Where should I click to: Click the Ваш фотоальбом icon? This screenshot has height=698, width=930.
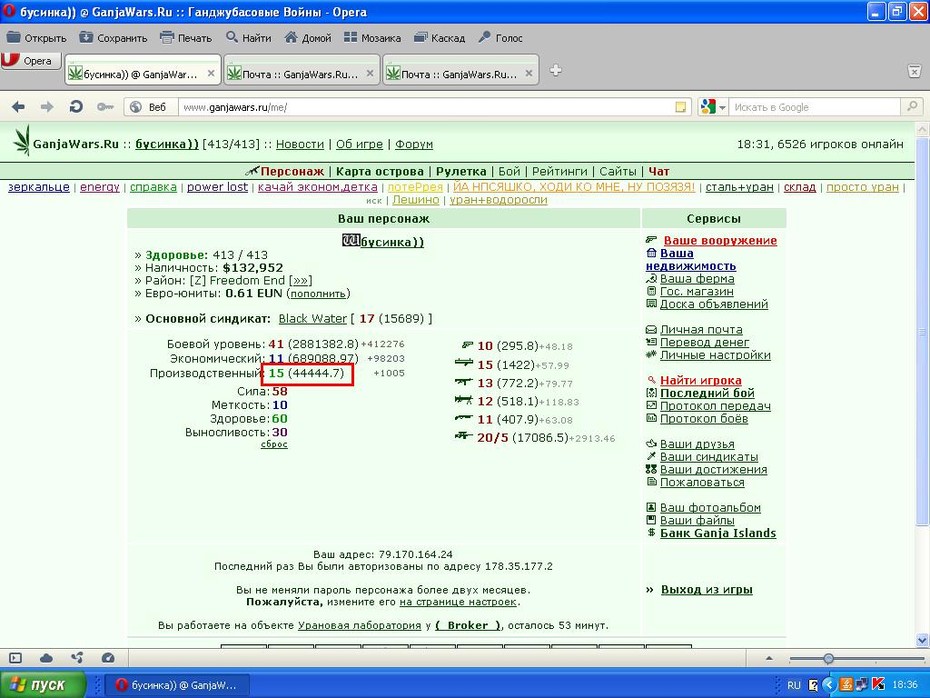click(651, 507)
